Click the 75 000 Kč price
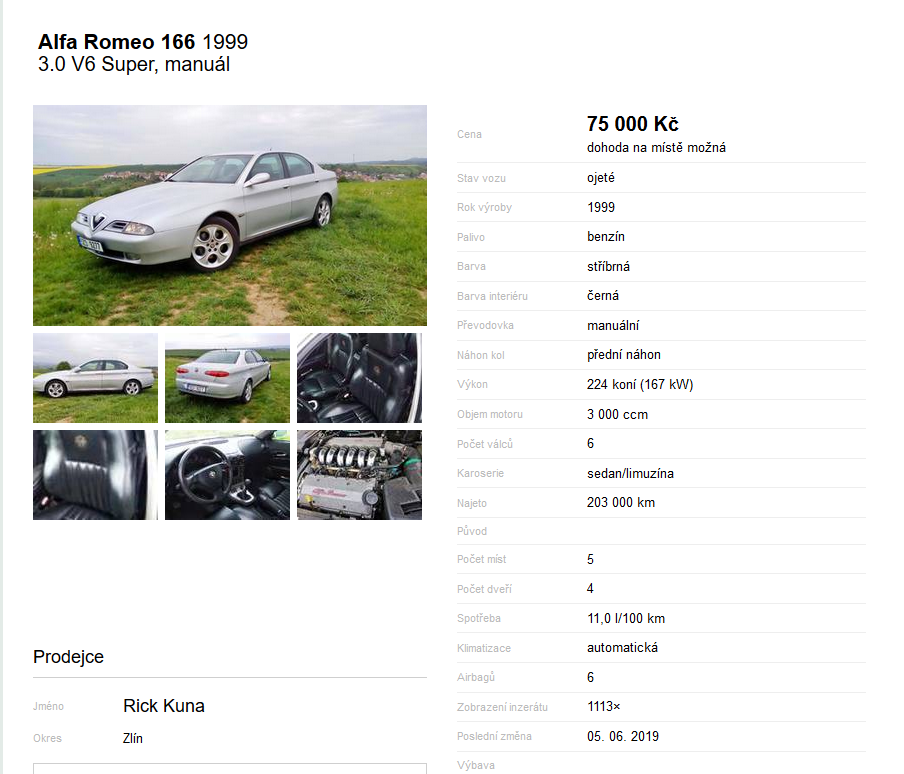The image size is (904, 774). pyautogui.click(x=632, y=123)
